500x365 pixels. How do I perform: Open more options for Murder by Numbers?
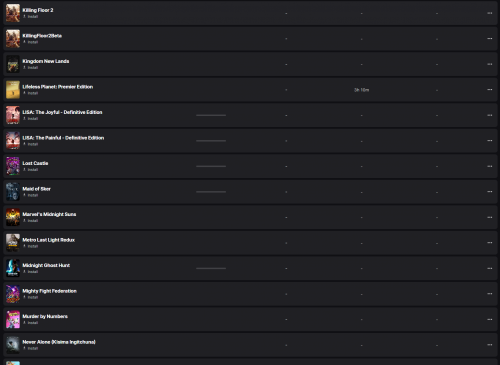tap(490, 319)
